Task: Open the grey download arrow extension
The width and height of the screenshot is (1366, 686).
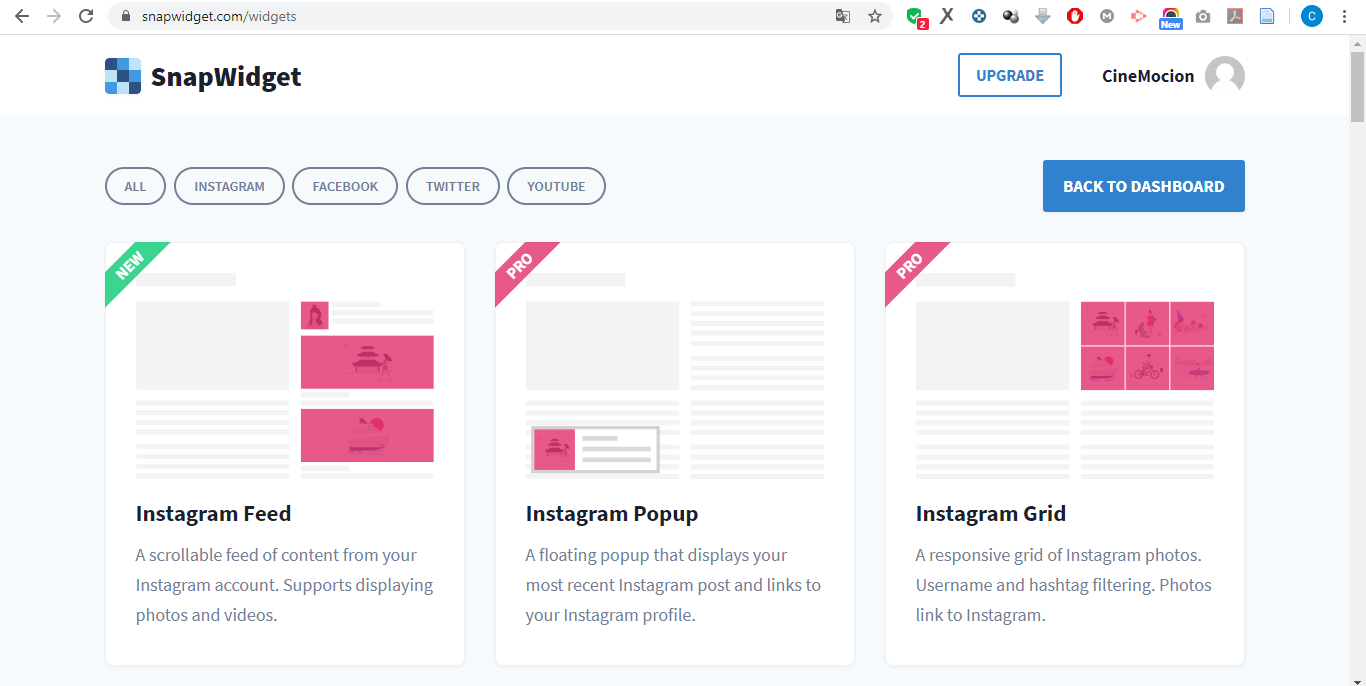Action: tap(1043, 16)
